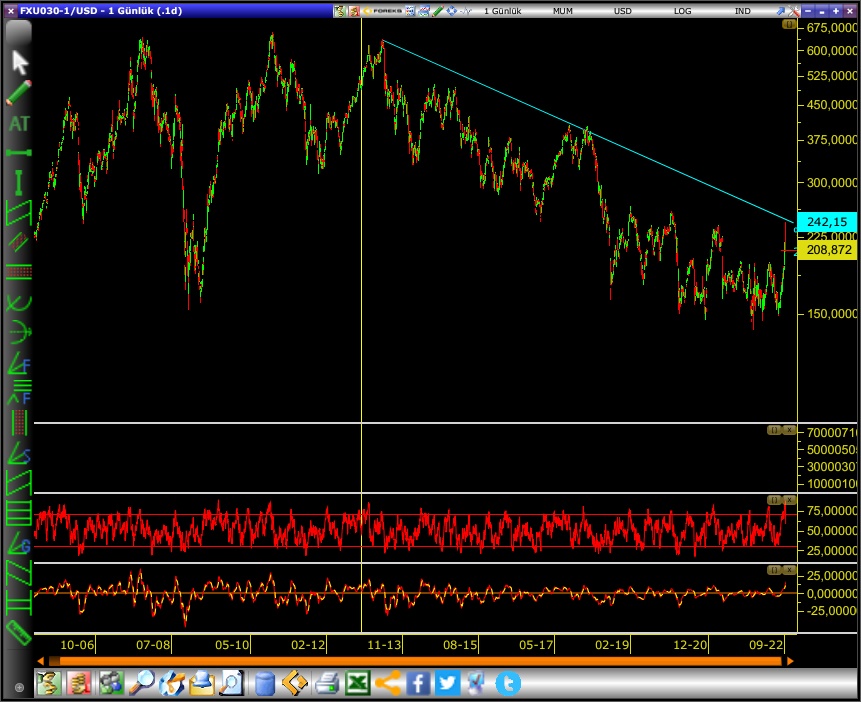Image resolution: width=861 pixels, height=702 pixels.
Task: Select the parallel channel tool
Action: [19, 213]
